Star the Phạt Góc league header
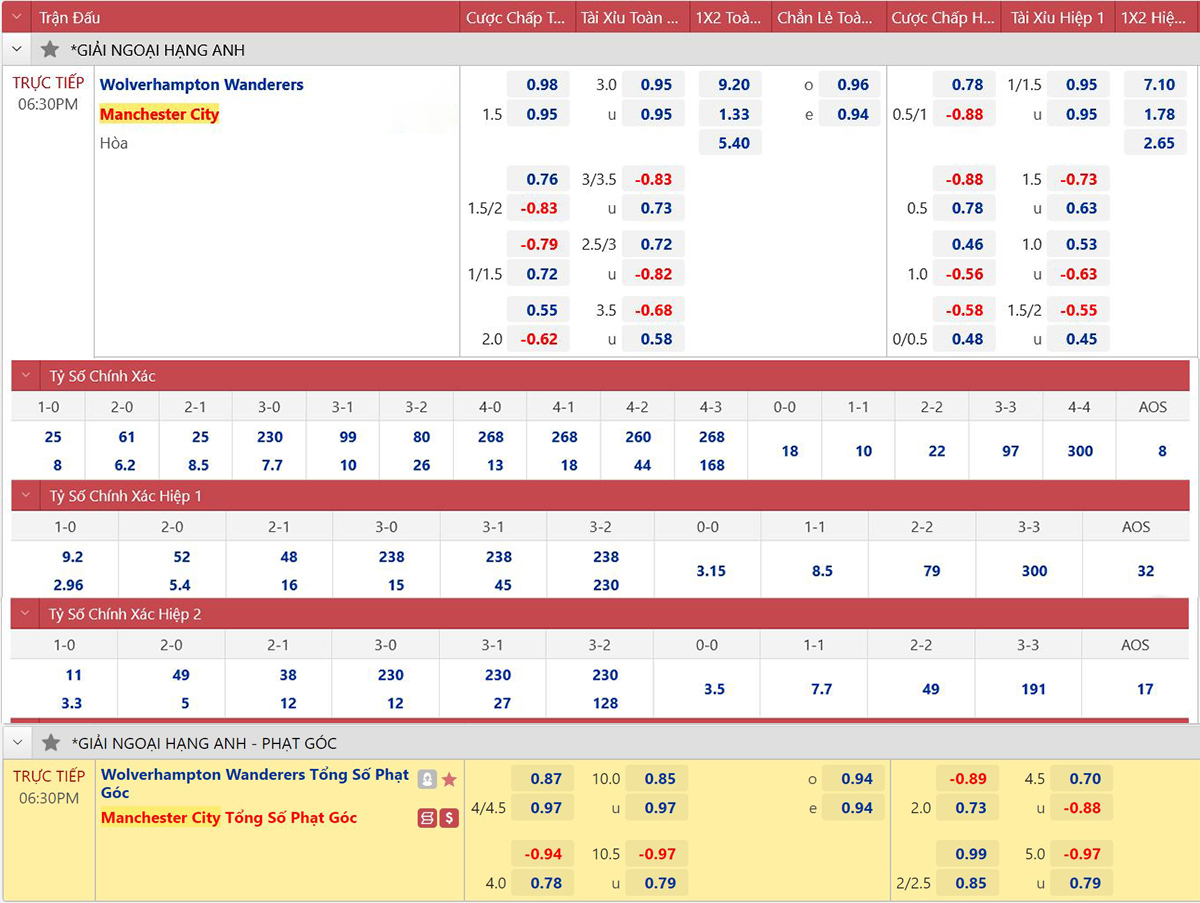Image resolution: width=1200 pixels, height=903 pixels. click(50, 743)
